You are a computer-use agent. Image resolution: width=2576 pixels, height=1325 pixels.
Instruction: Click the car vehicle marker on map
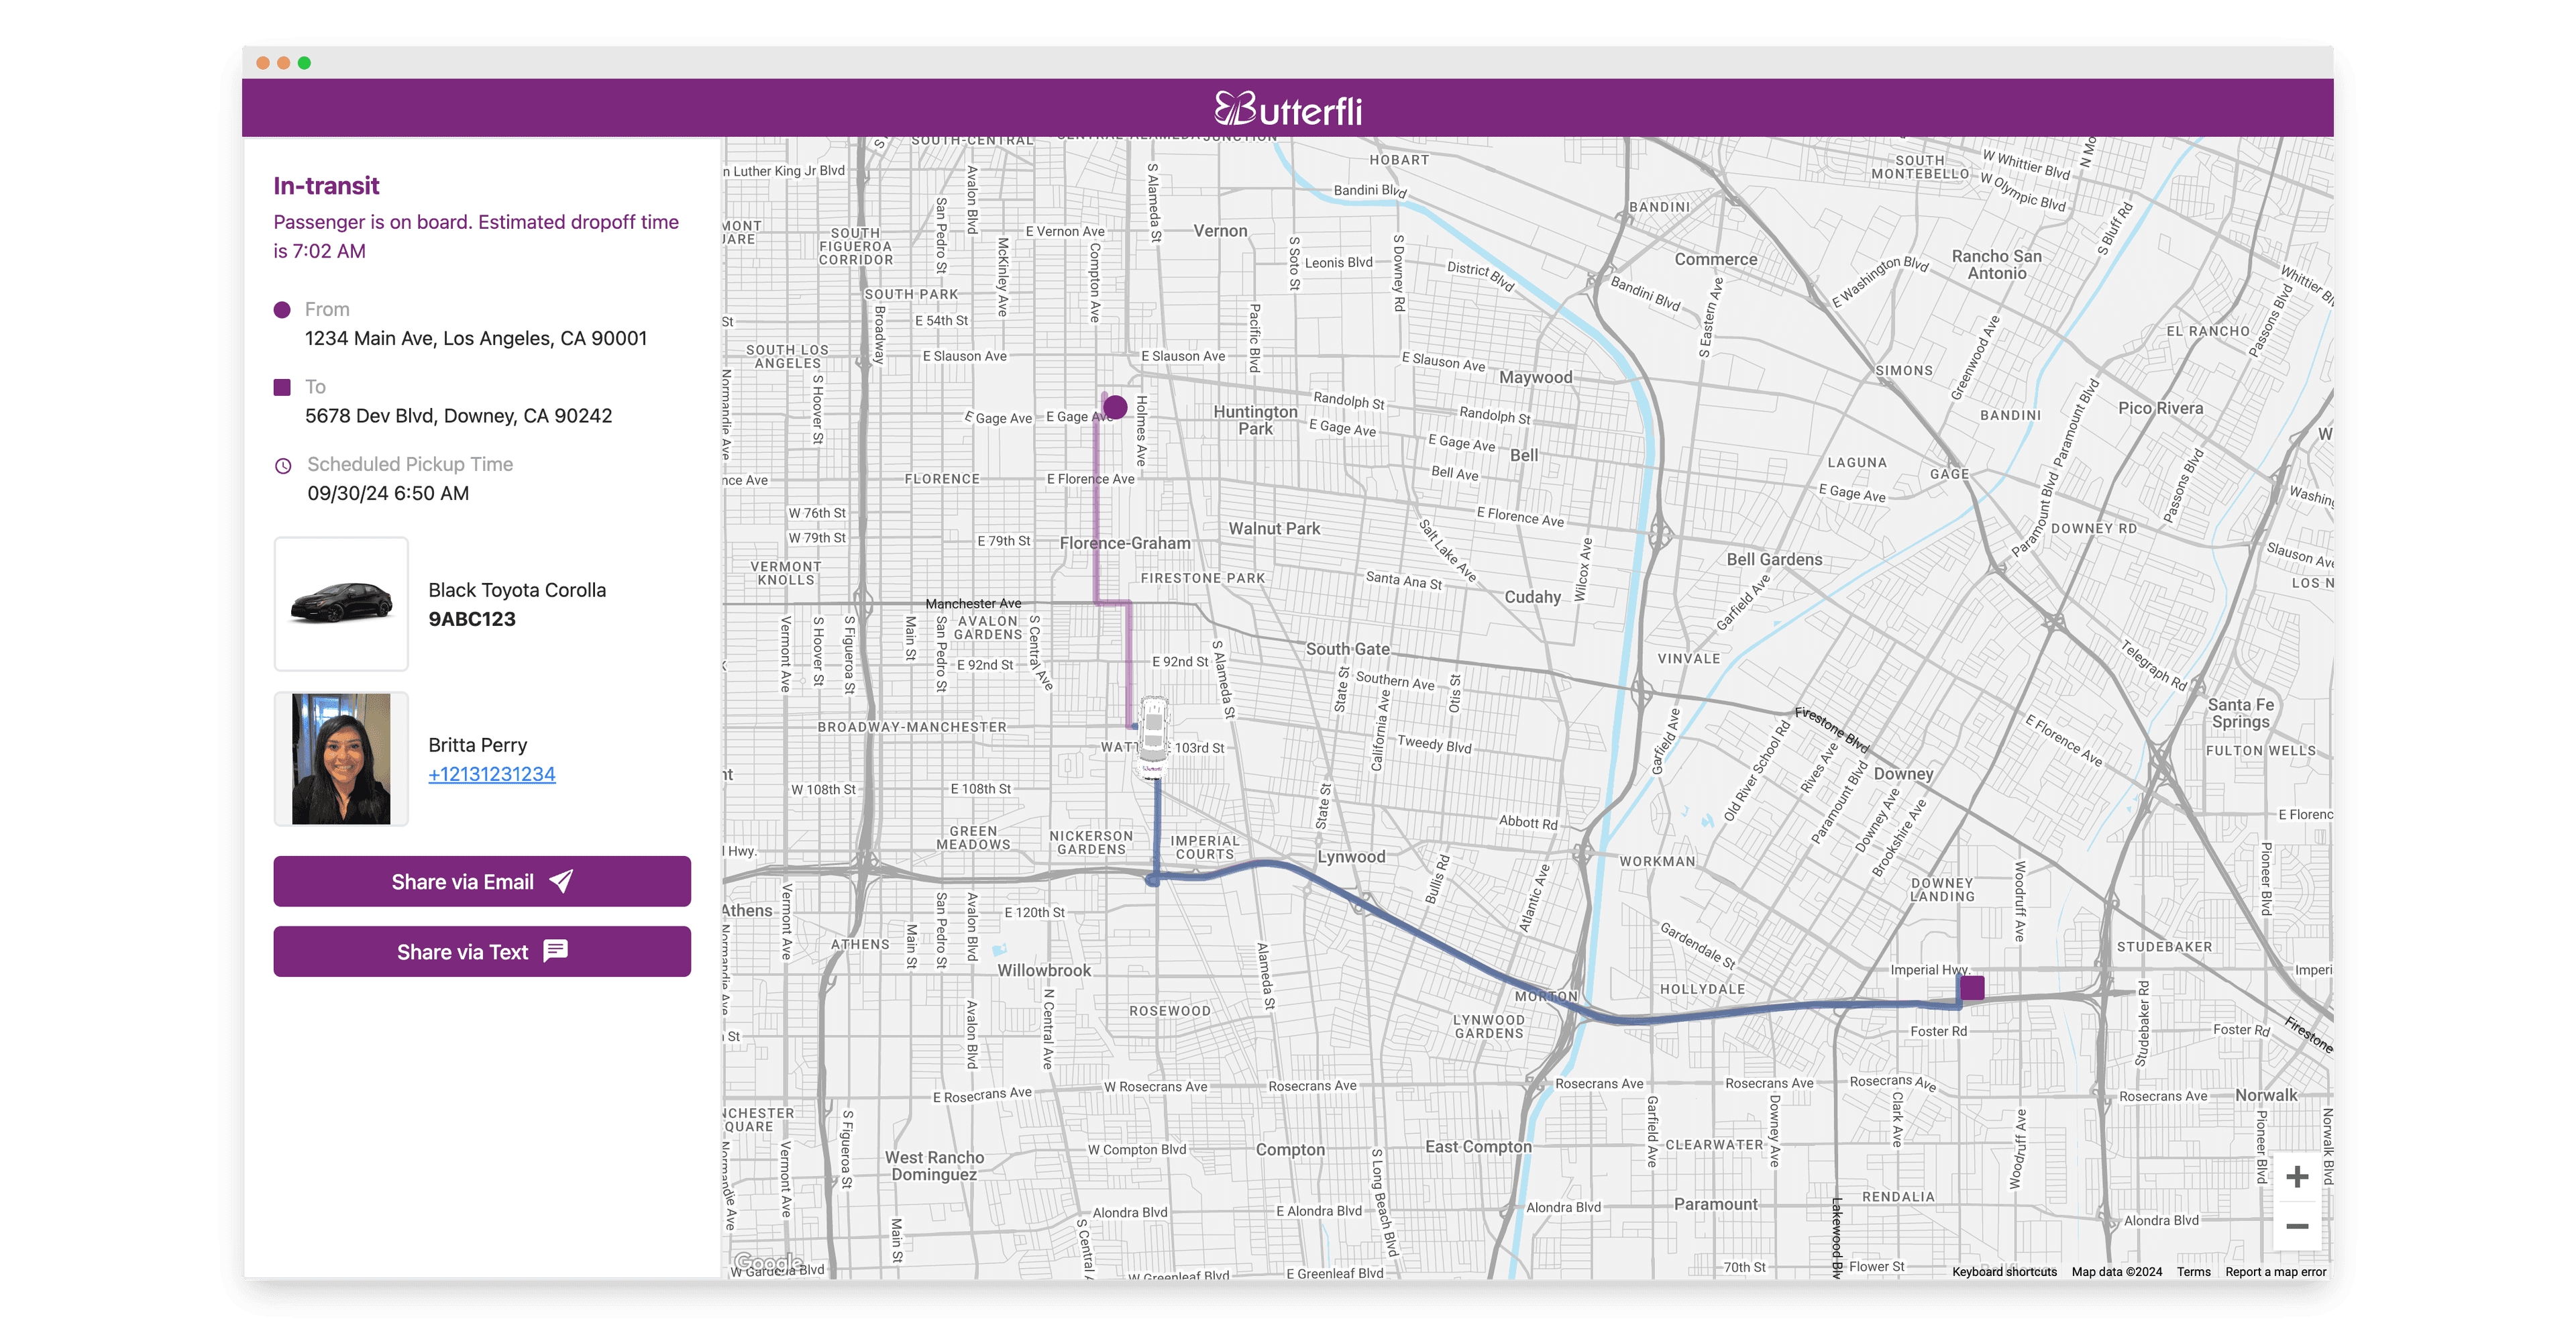1153,737
